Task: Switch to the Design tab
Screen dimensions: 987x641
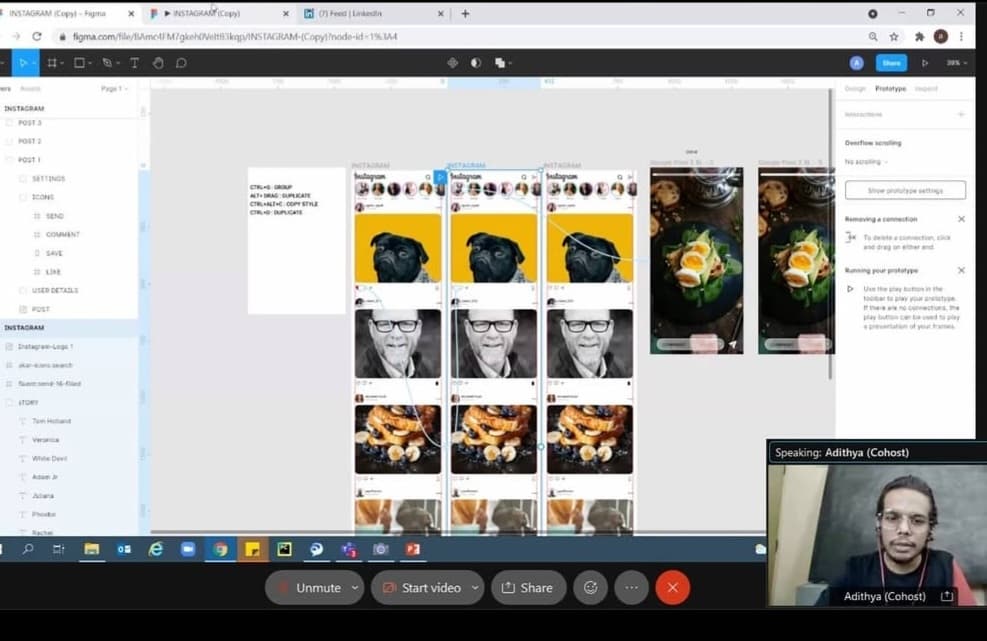Action: pos(855,89)
